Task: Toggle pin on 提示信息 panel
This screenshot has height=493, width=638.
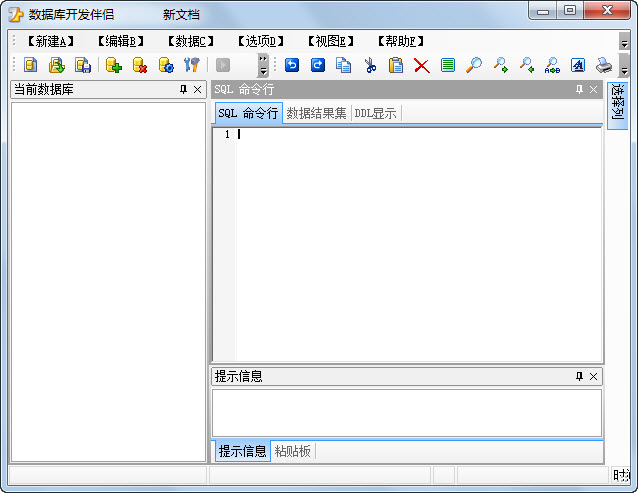Action: [x=579, y=377]
